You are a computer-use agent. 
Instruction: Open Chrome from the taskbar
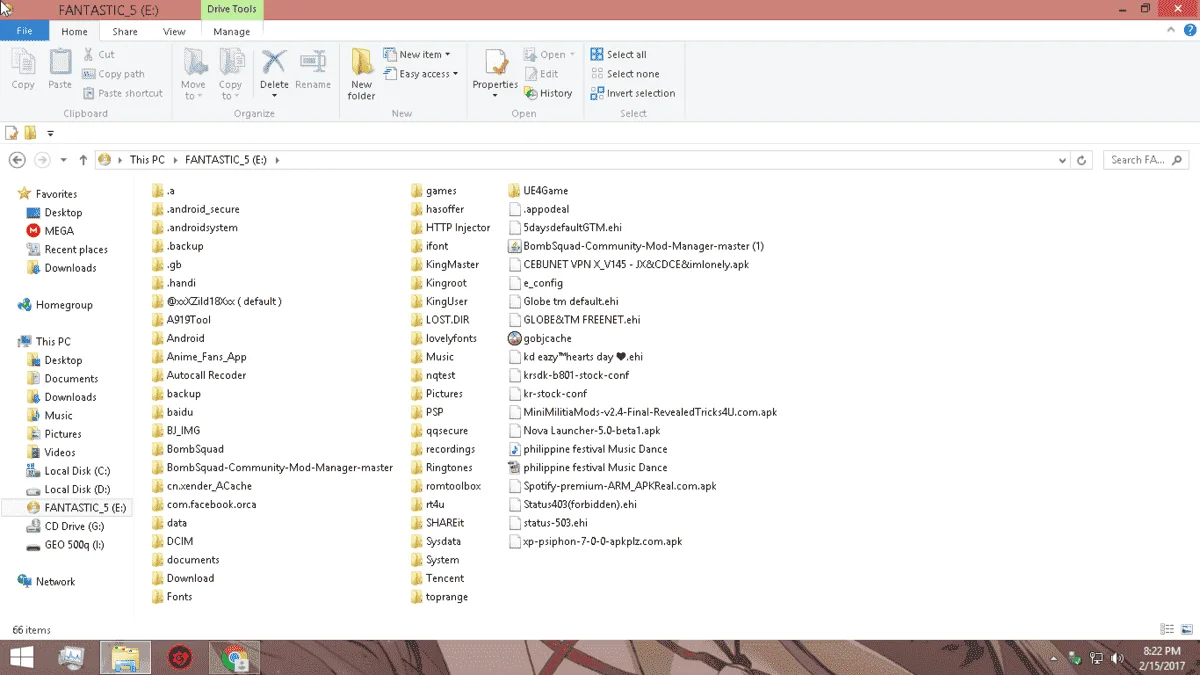[x=234, y=657]
